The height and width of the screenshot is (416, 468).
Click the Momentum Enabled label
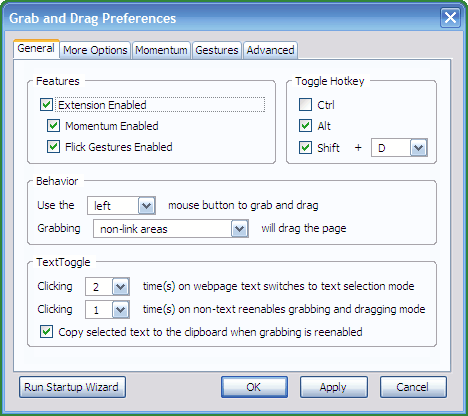pyautogui.click(x=112, y=126)
